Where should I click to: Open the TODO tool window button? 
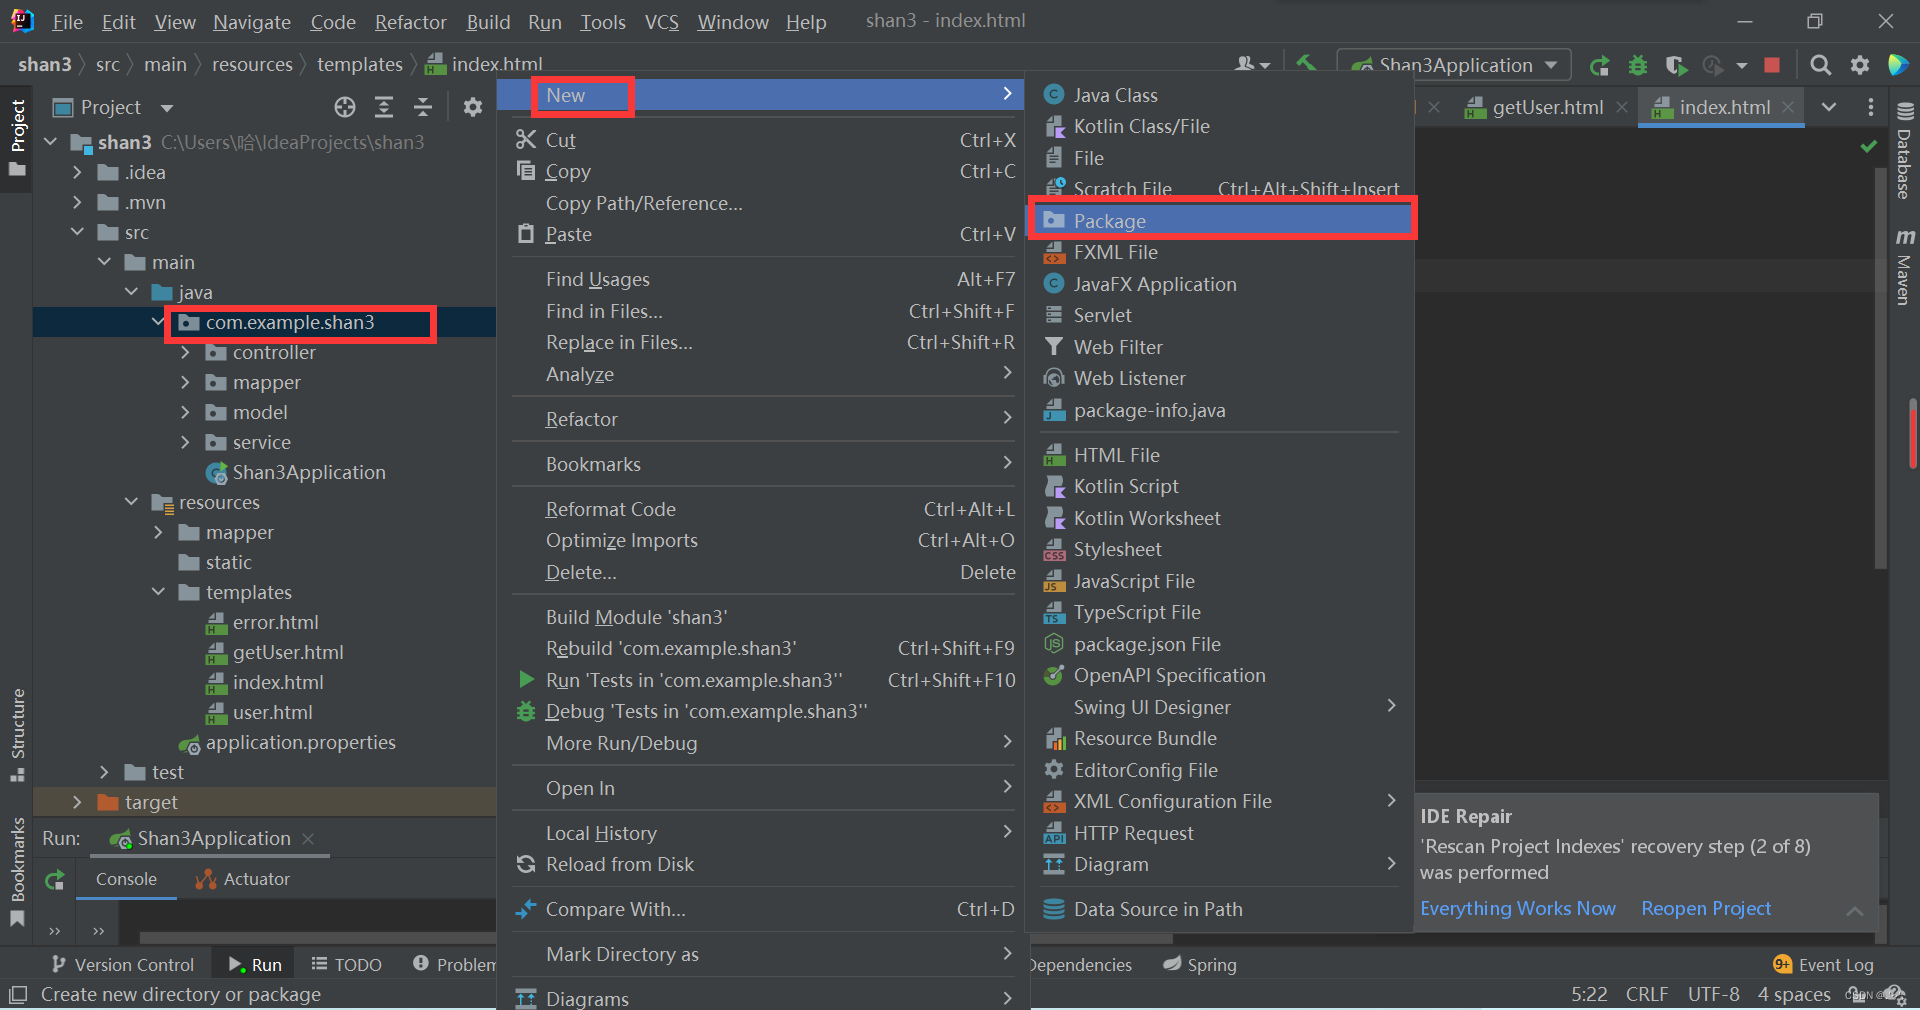pyautogui.click(x=347, y=964)
